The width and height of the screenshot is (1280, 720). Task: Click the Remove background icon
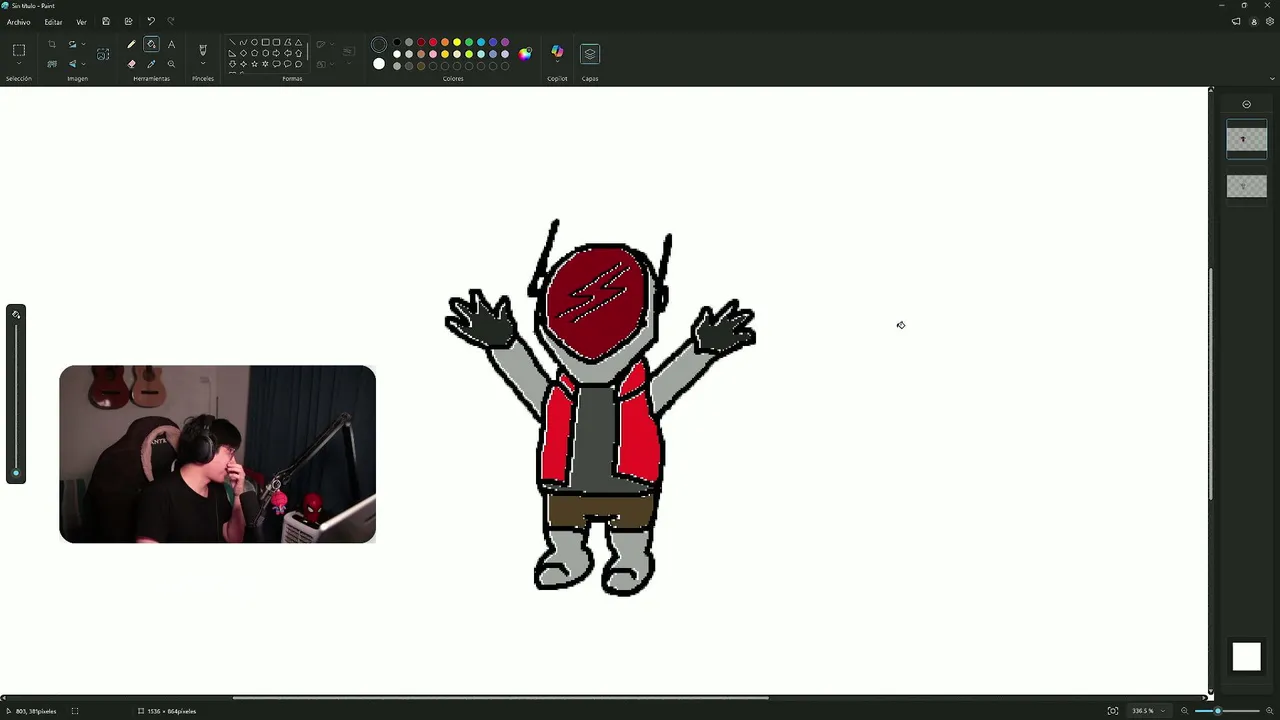[103, 54]
